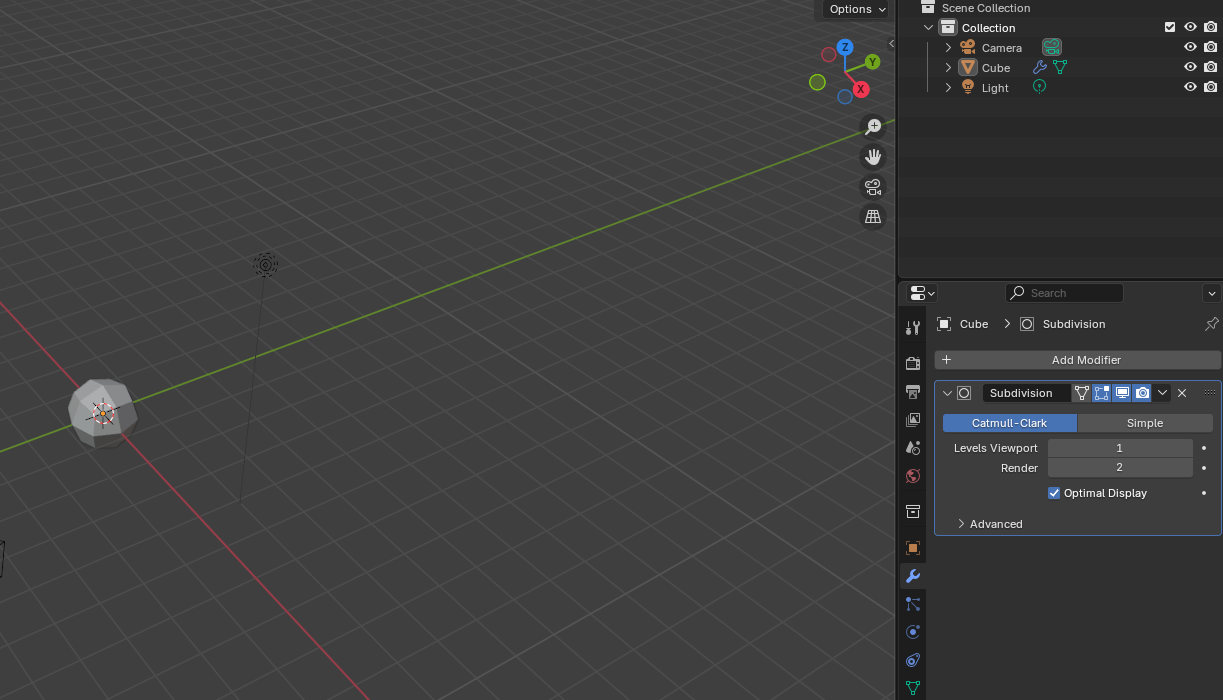Image resolution: width=1223 pixels, height=700 pixels.
Task: Snap view to the Z axis gizmo
Action: [x=845, y=47]
